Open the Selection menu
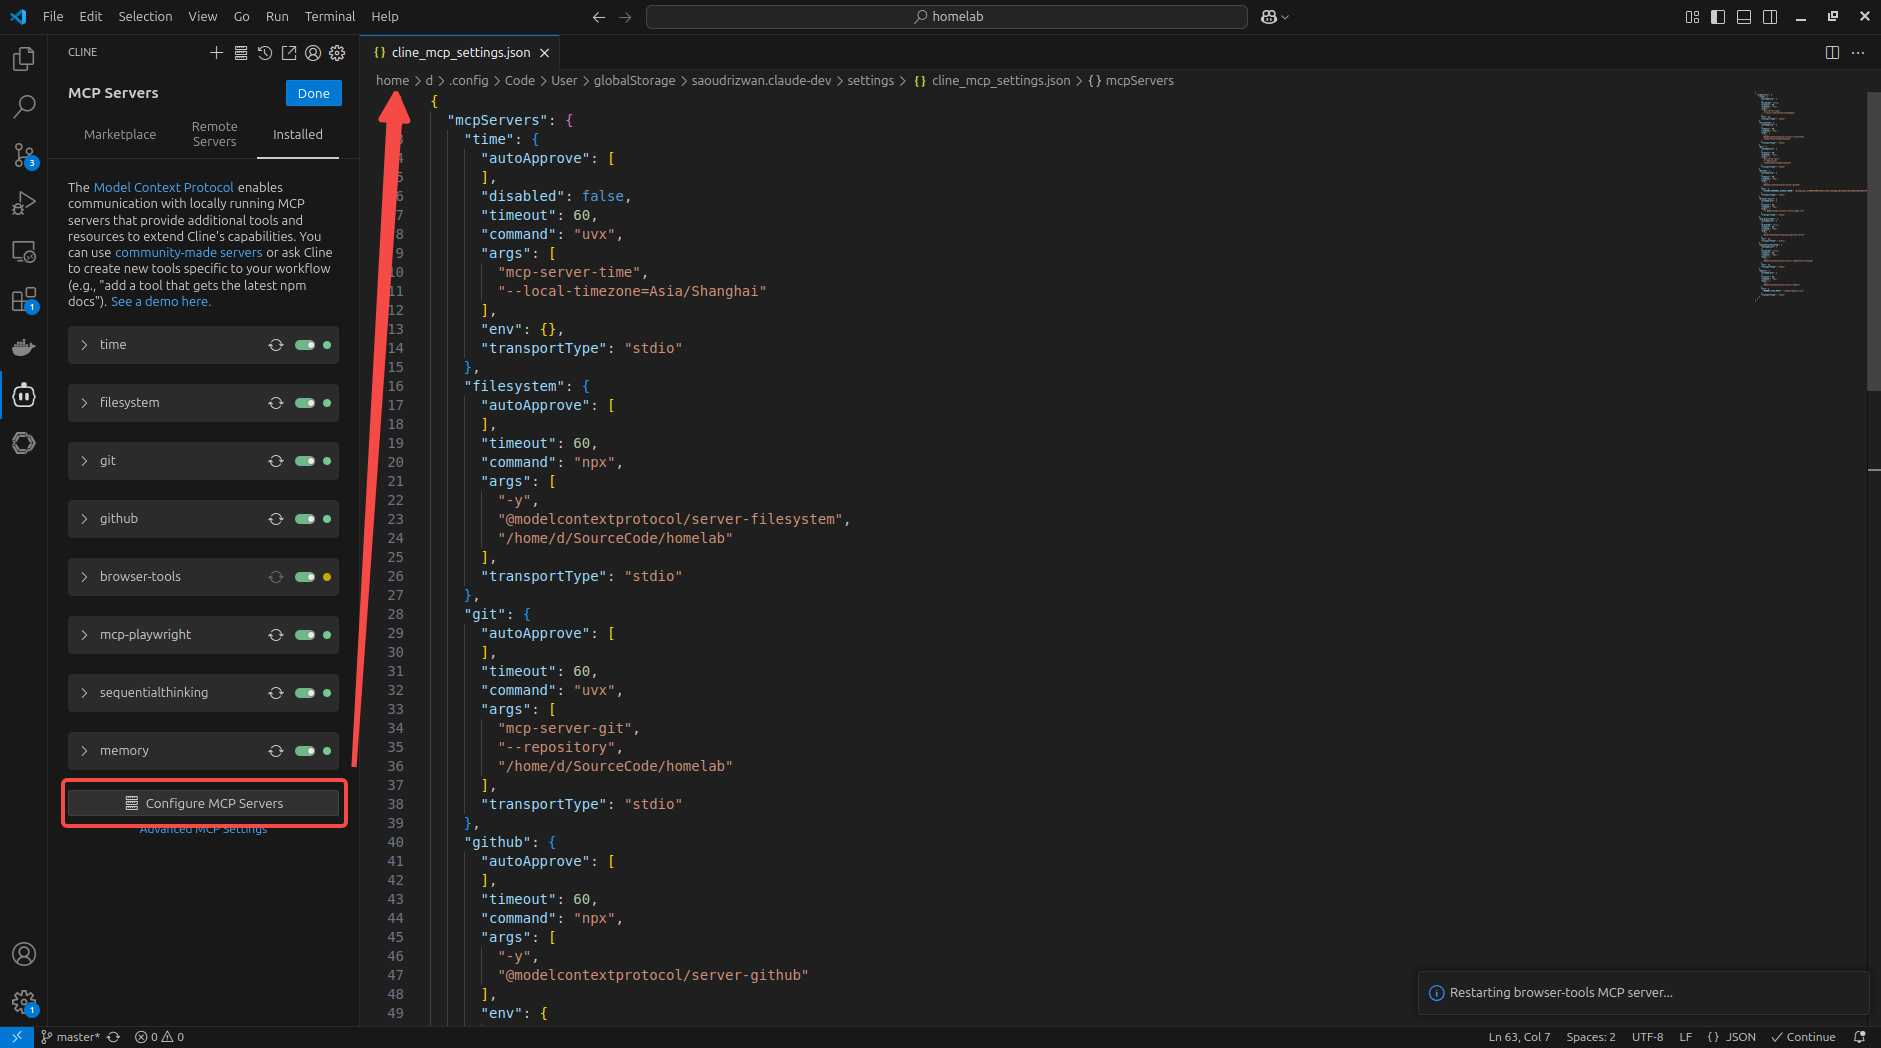This screenshot has height=1048, width=1881. [145, 17]
